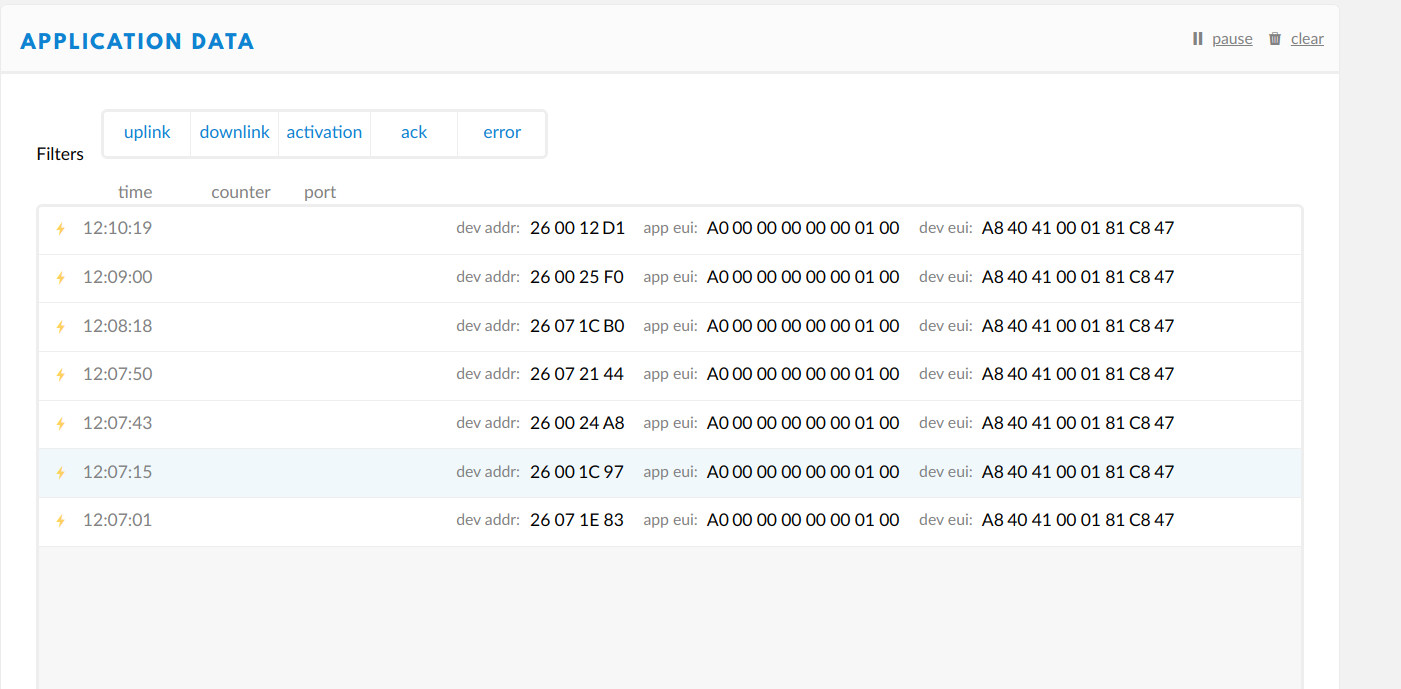Click the Filters label
The width and height of the screenshot is (1401, 689).
click(60, 154)
